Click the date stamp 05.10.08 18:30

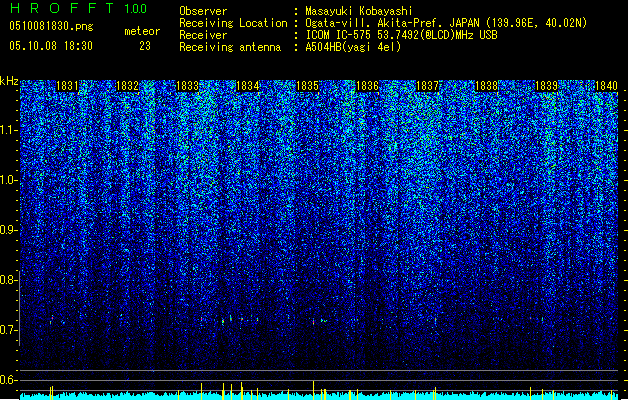(x=51, y=46)
